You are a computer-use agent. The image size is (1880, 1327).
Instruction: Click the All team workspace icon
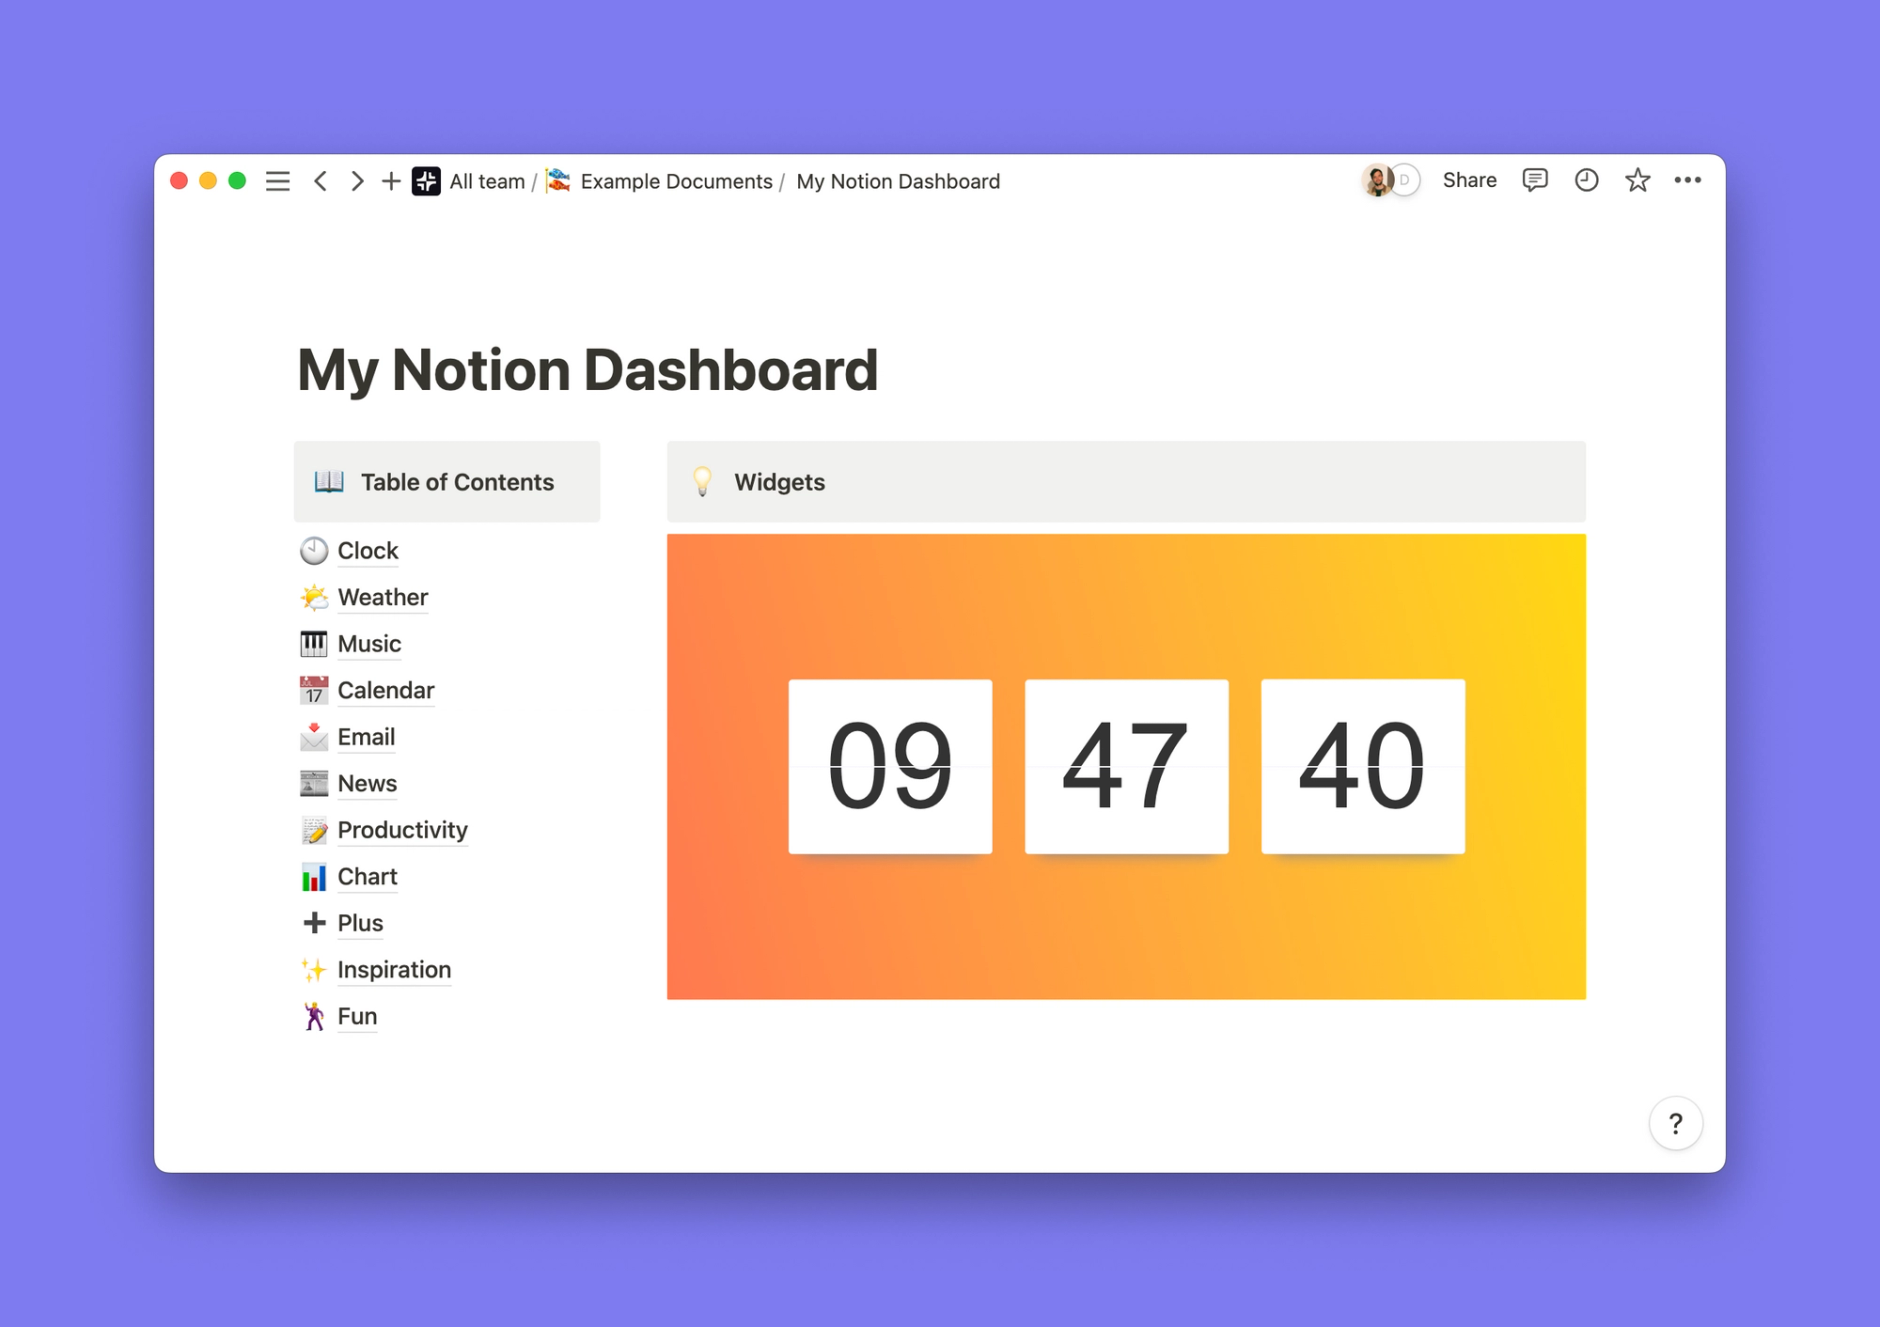426,181
